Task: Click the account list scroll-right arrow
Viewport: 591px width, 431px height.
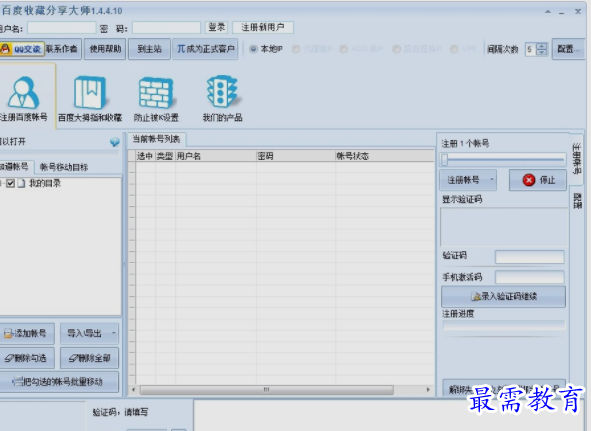Action: point(428,390)
